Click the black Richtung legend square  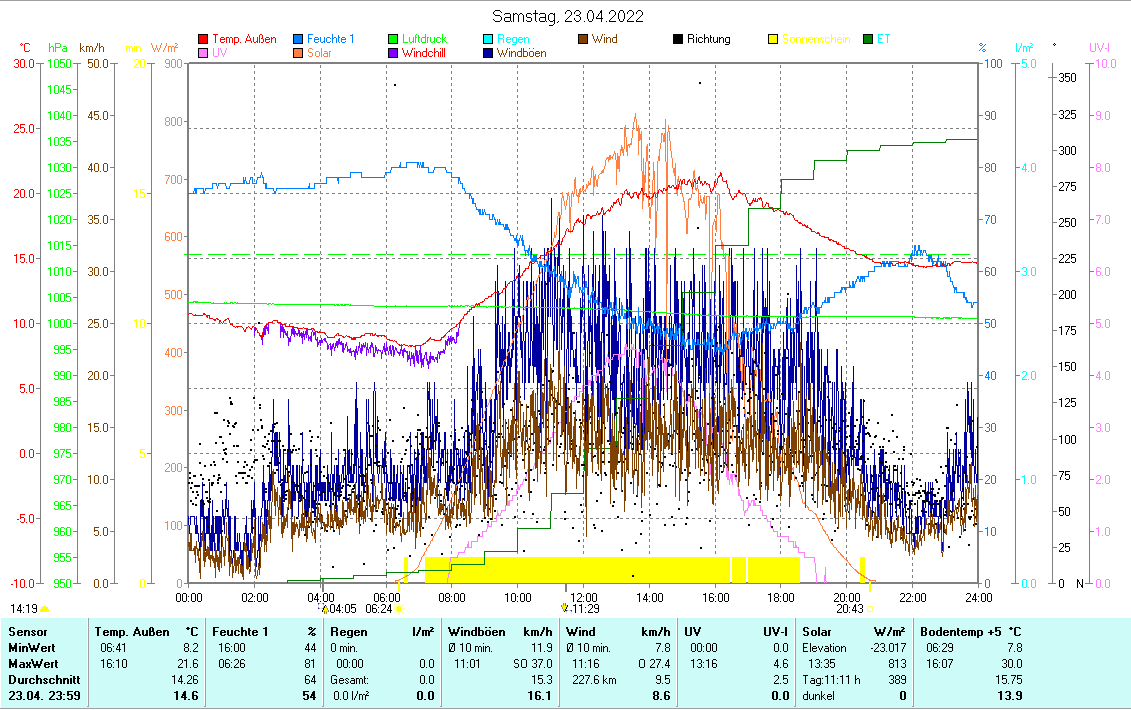click(x=678, y=40)
